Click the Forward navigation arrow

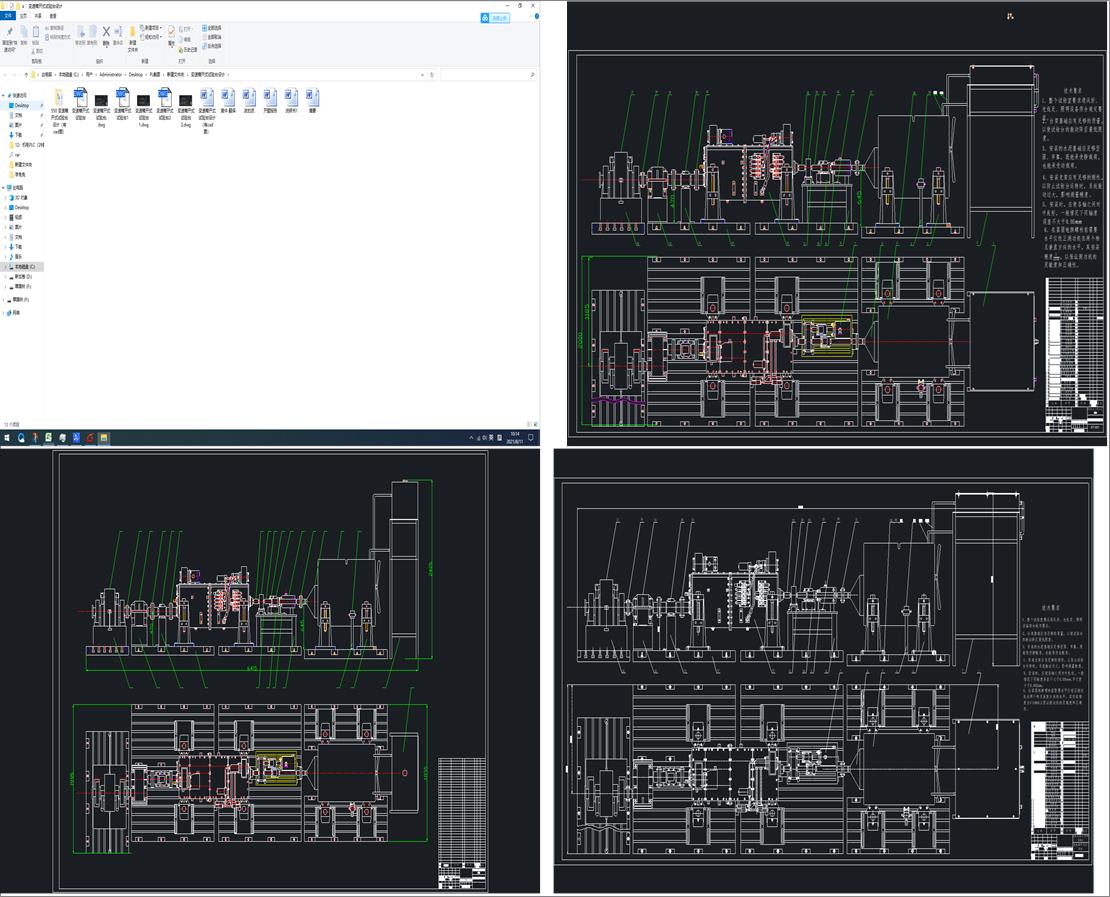click(13, 74)
